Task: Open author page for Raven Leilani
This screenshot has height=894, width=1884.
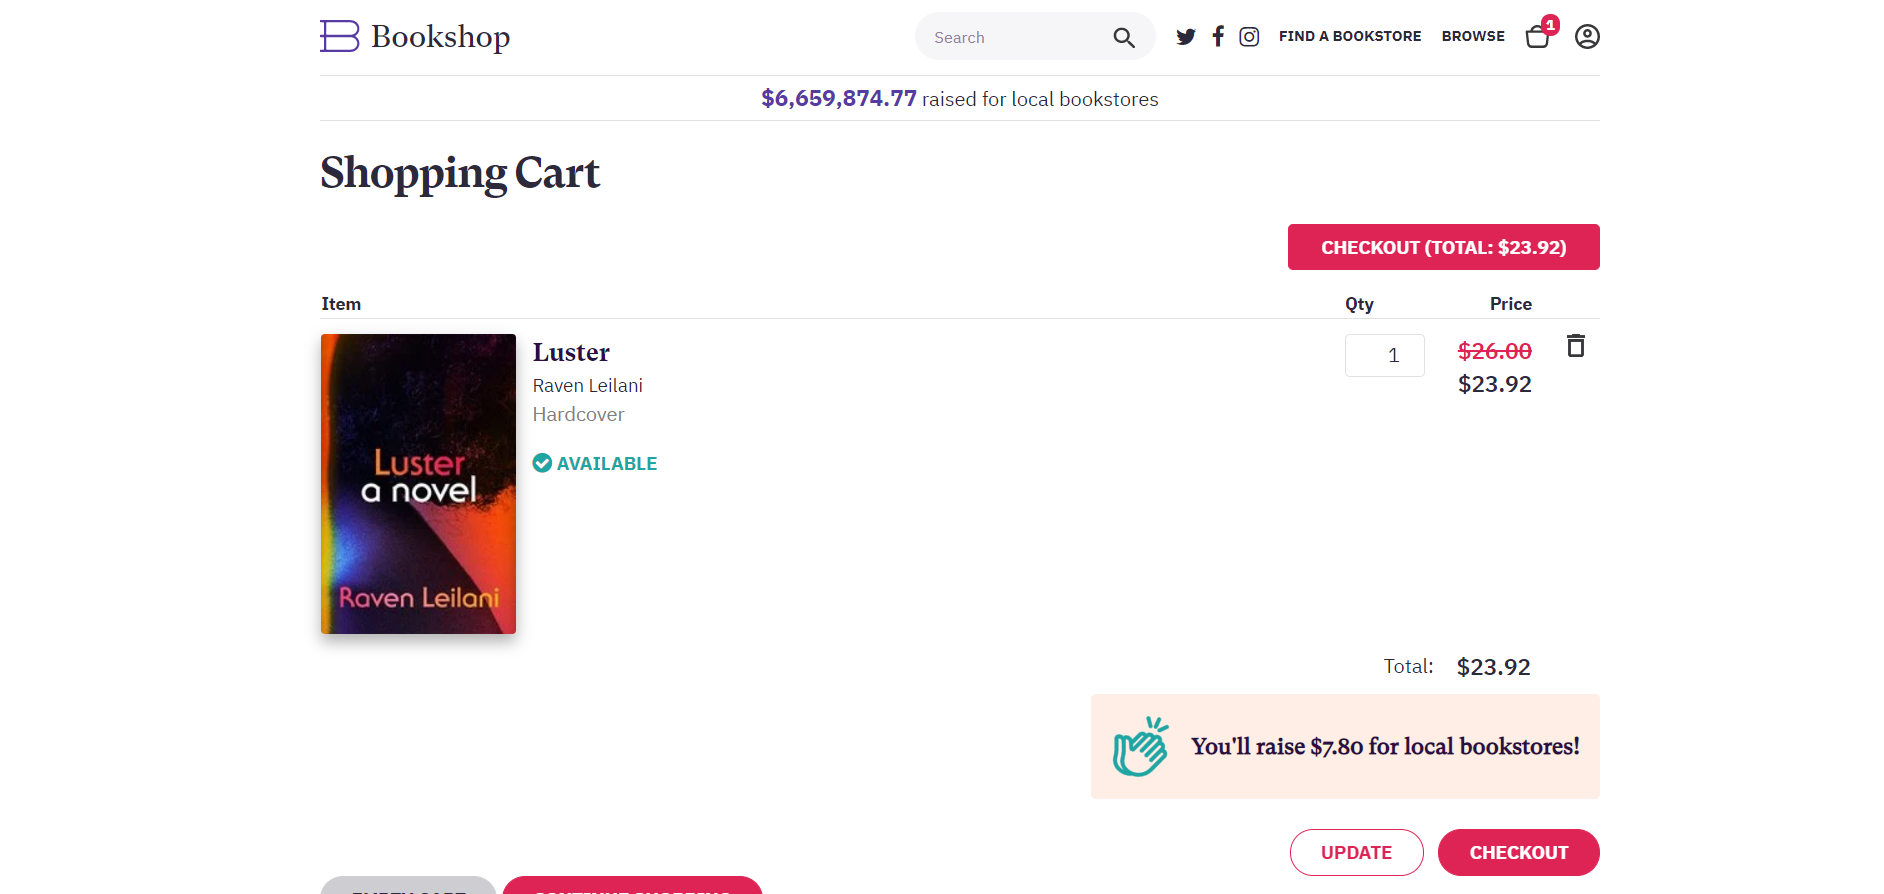Action: 587,385
